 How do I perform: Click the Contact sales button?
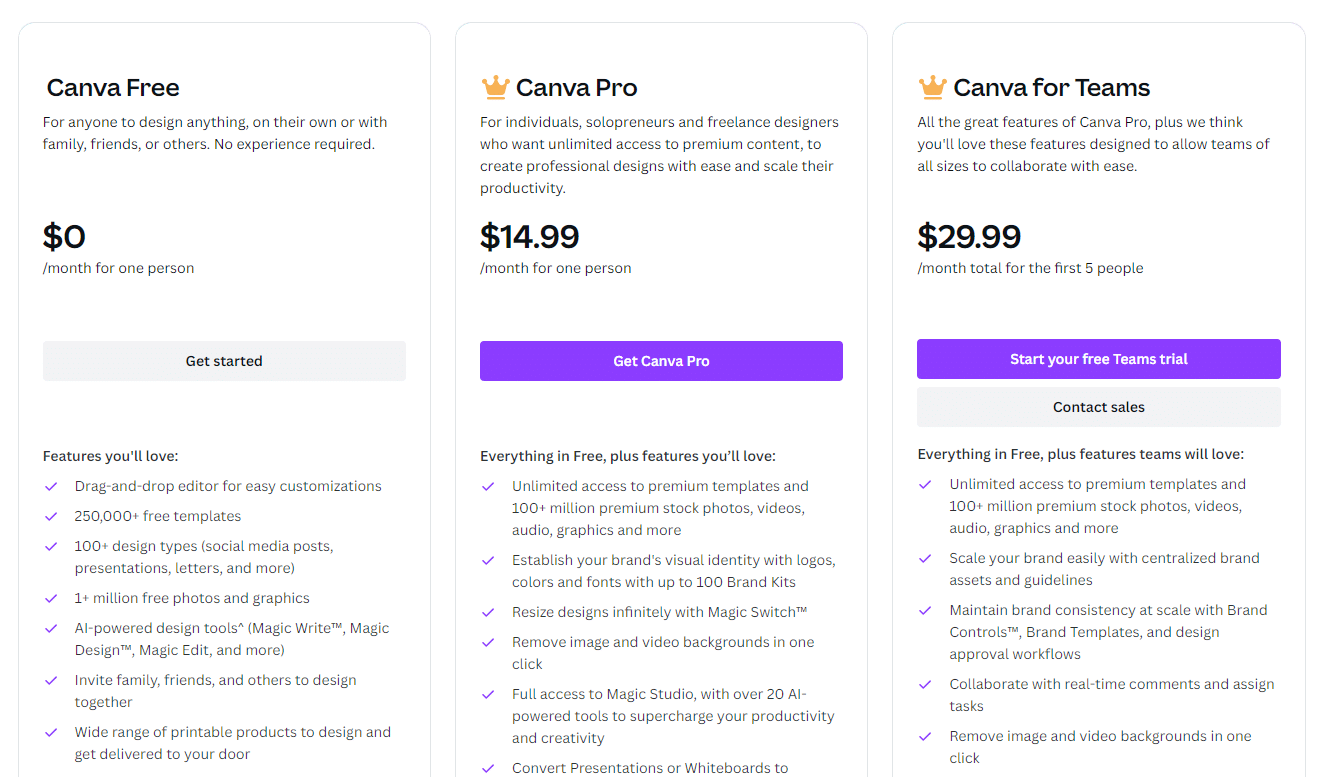(x=1098, y=407)
